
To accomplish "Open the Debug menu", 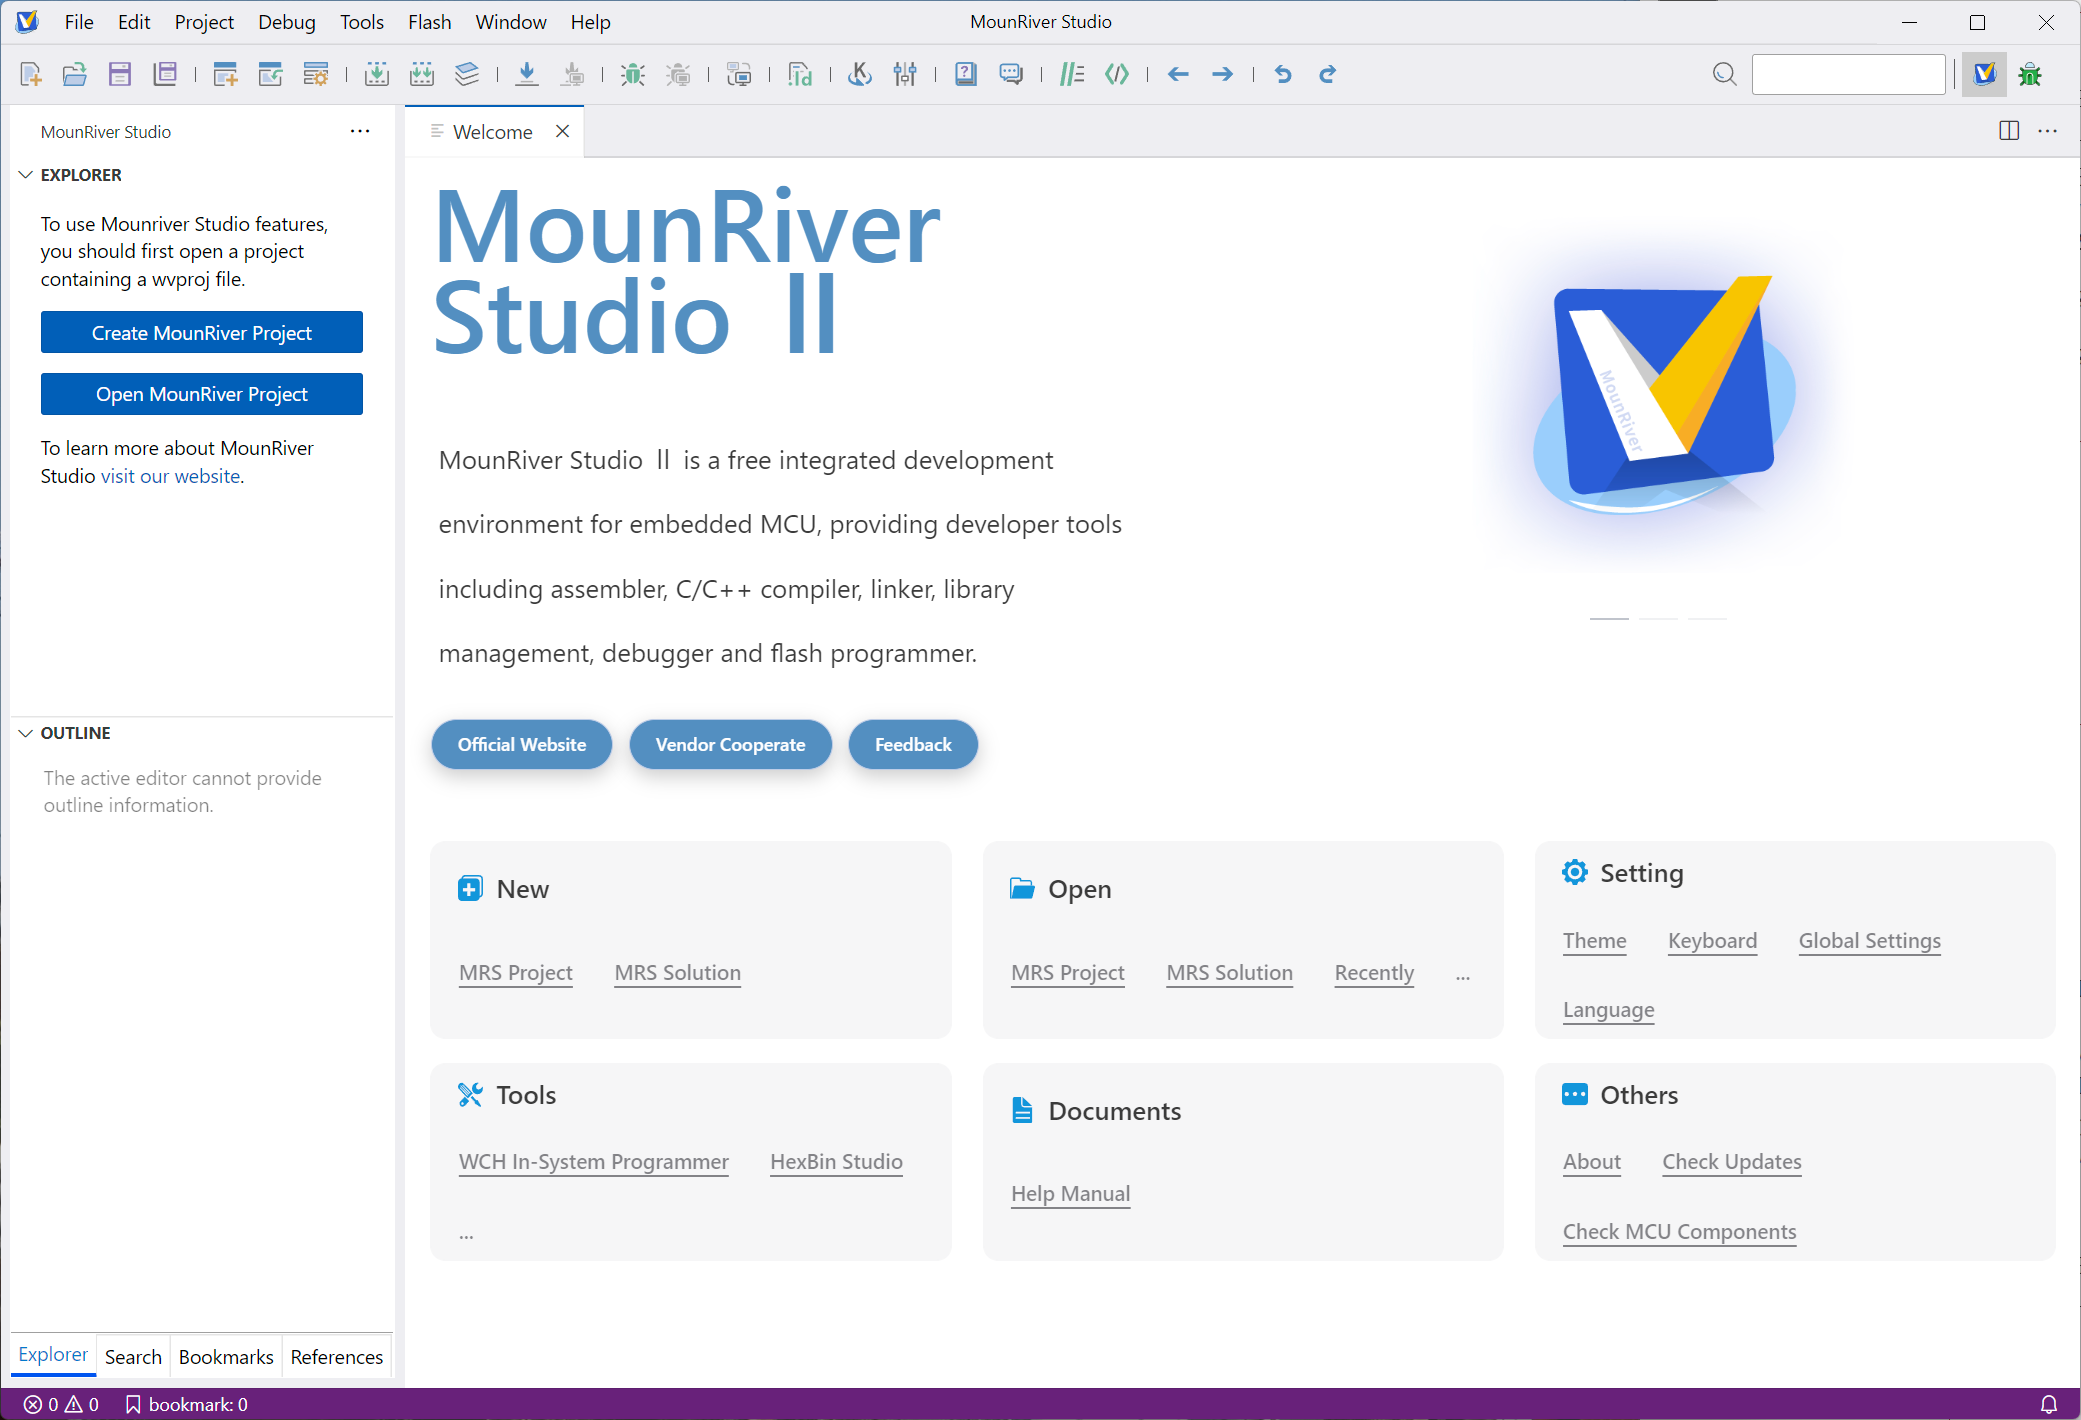I will 287,22.
